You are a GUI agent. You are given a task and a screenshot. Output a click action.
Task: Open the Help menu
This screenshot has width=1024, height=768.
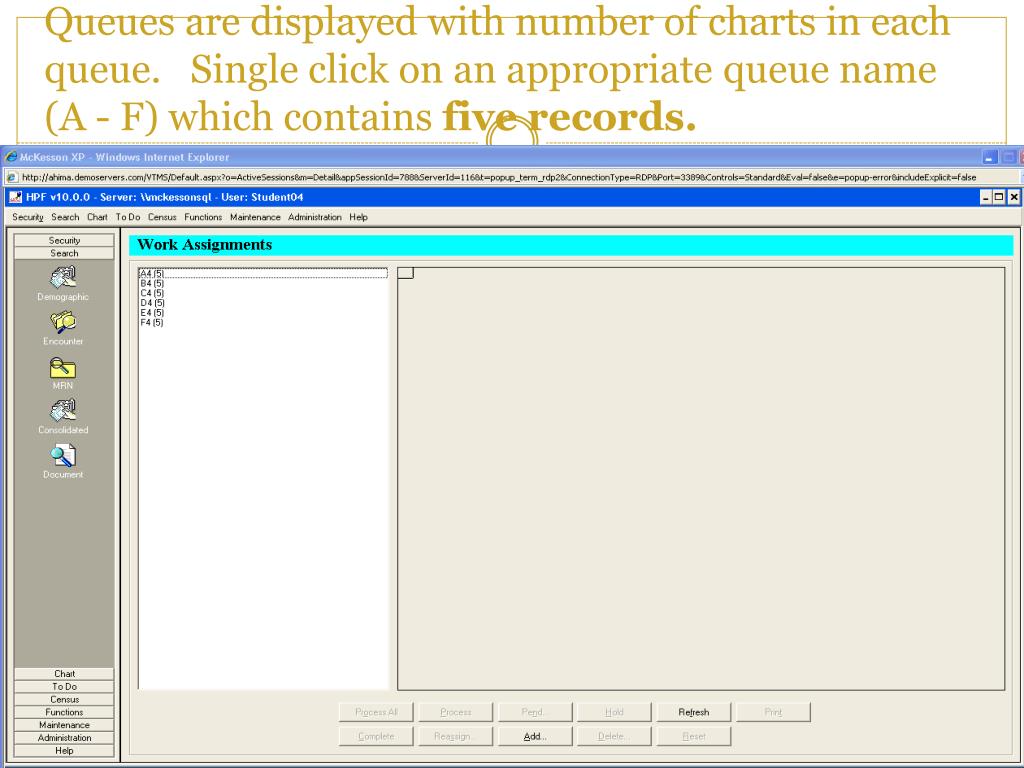point(359,217)
